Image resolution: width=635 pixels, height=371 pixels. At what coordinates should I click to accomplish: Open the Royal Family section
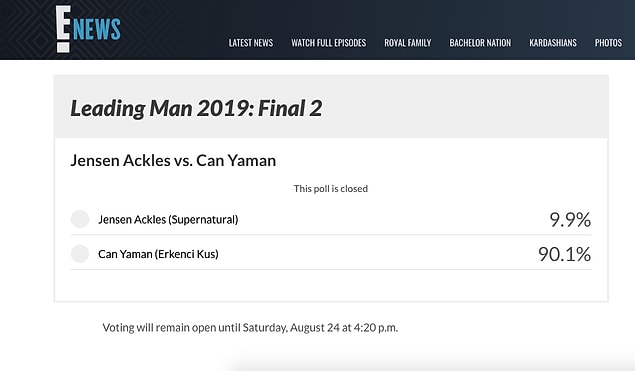coord(407,43)
